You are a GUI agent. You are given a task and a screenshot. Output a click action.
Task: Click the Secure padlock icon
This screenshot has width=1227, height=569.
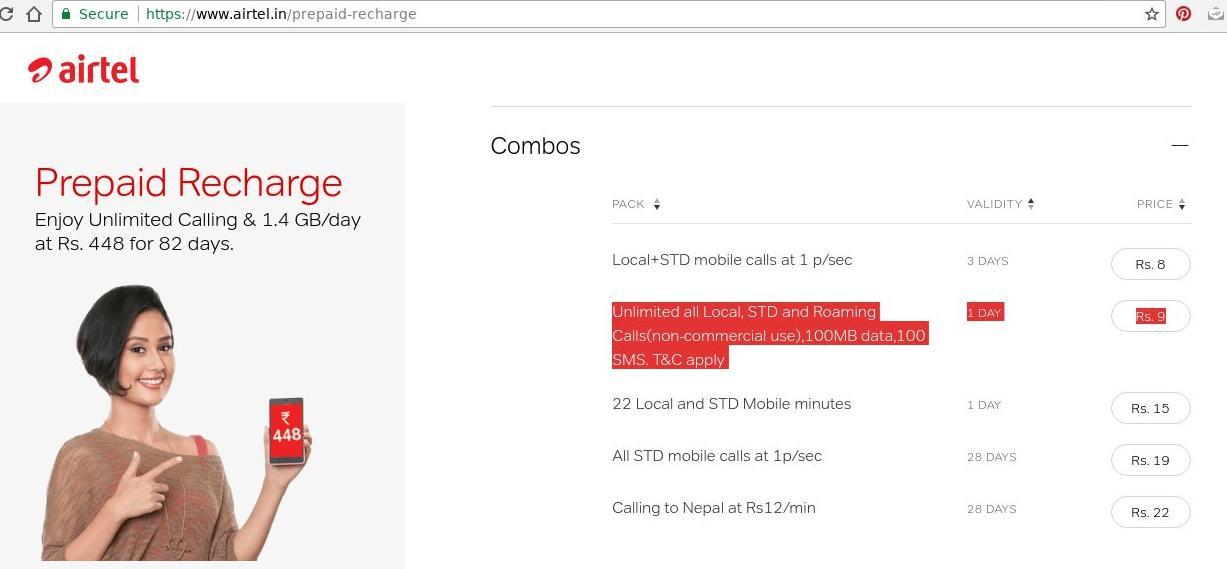tap(66, 14)
